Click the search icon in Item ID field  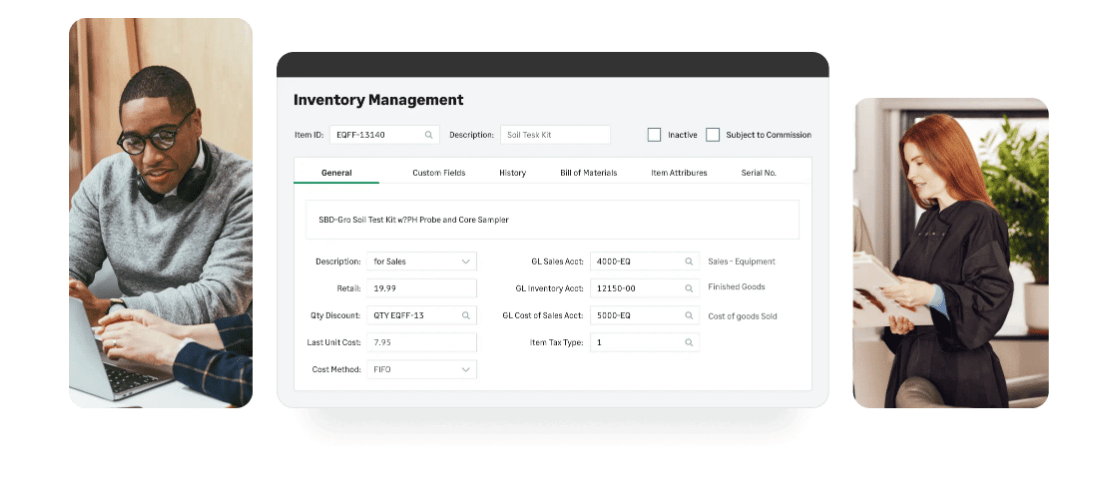(429, 135)
